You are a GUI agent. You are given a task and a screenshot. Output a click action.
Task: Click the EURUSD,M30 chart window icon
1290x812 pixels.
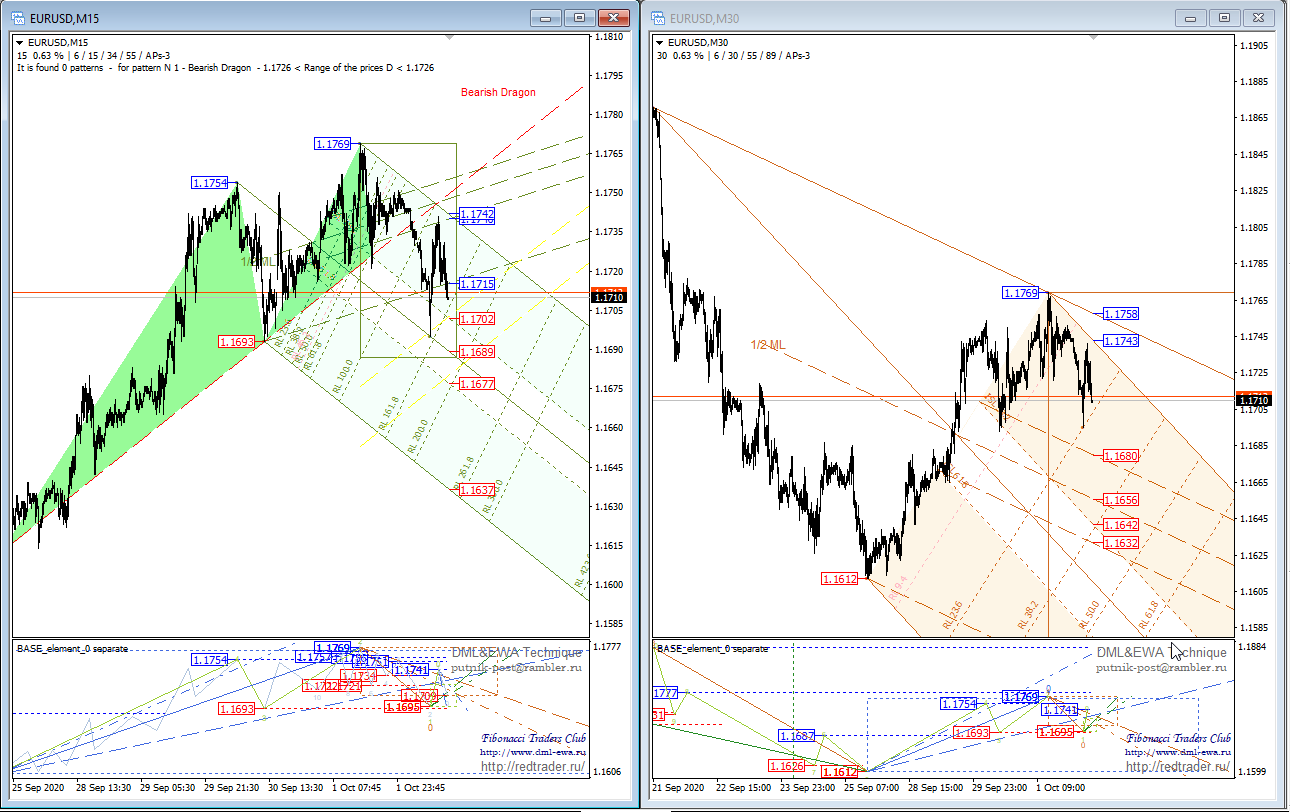pos(658,18)
